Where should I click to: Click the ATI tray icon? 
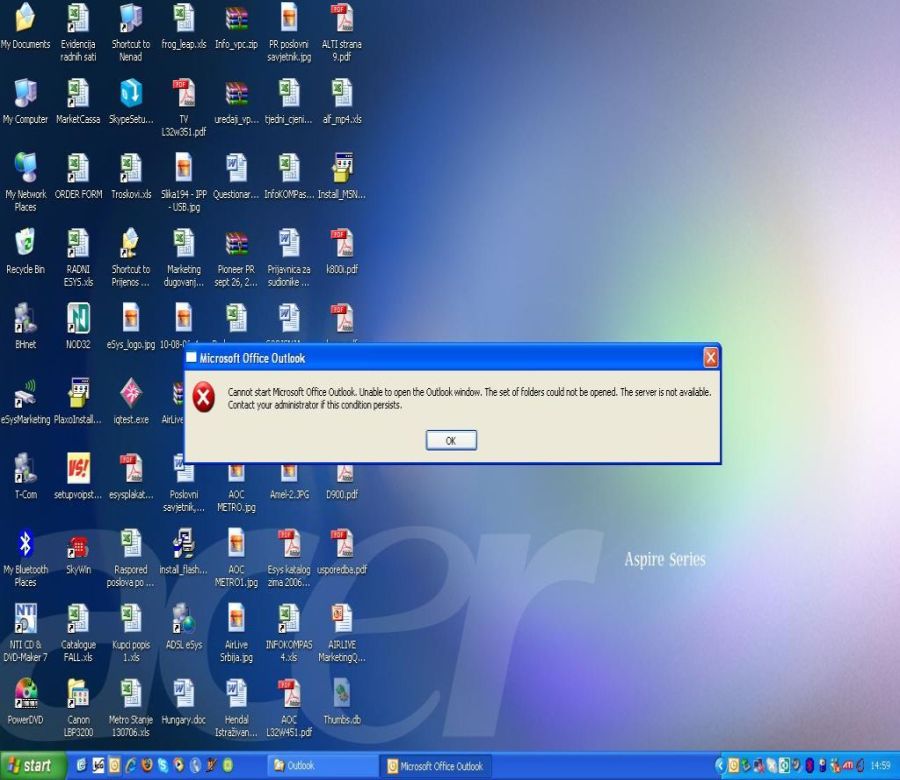[x=848, y=765]
